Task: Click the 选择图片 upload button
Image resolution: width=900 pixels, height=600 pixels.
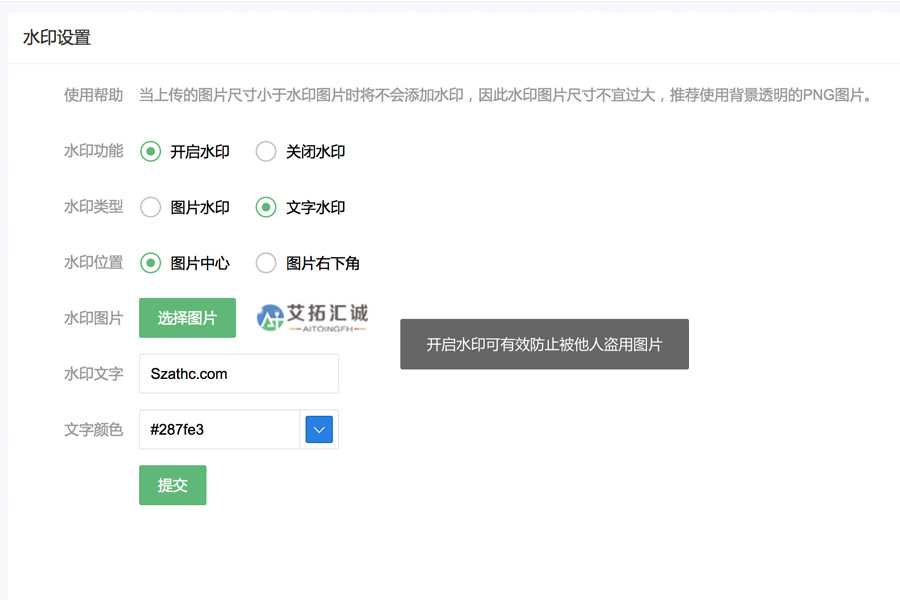Action: [x=187, y=317]
